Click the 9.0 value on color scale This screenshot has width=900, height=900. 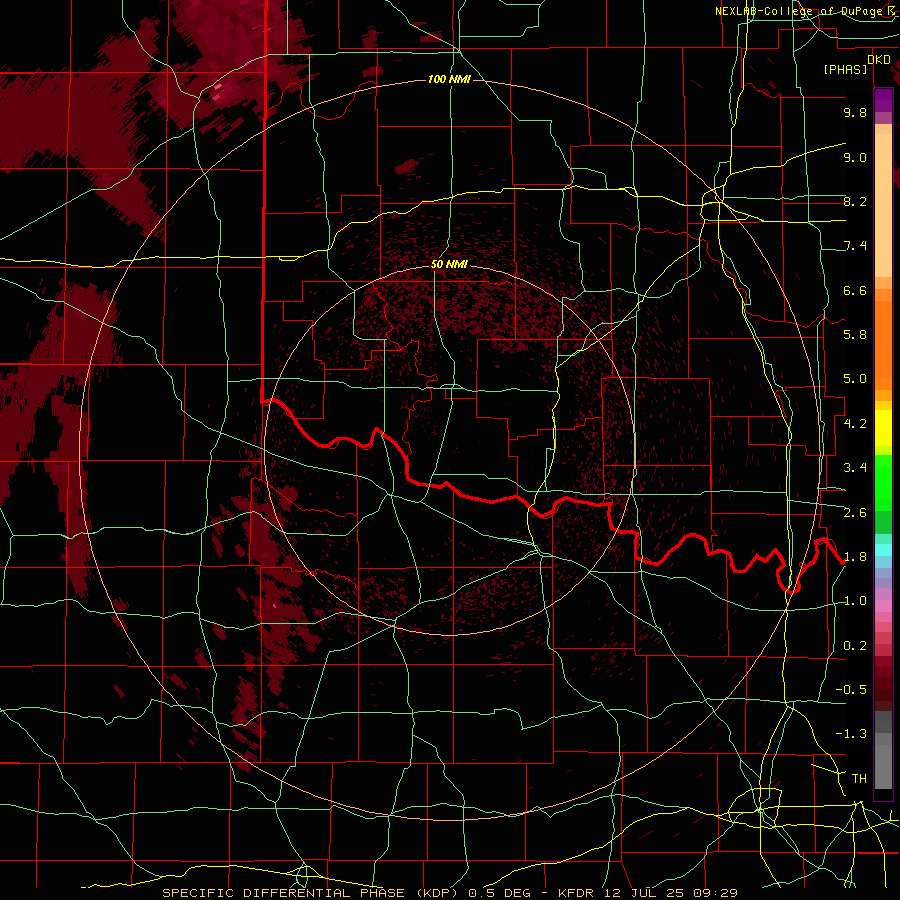(855, 157)
